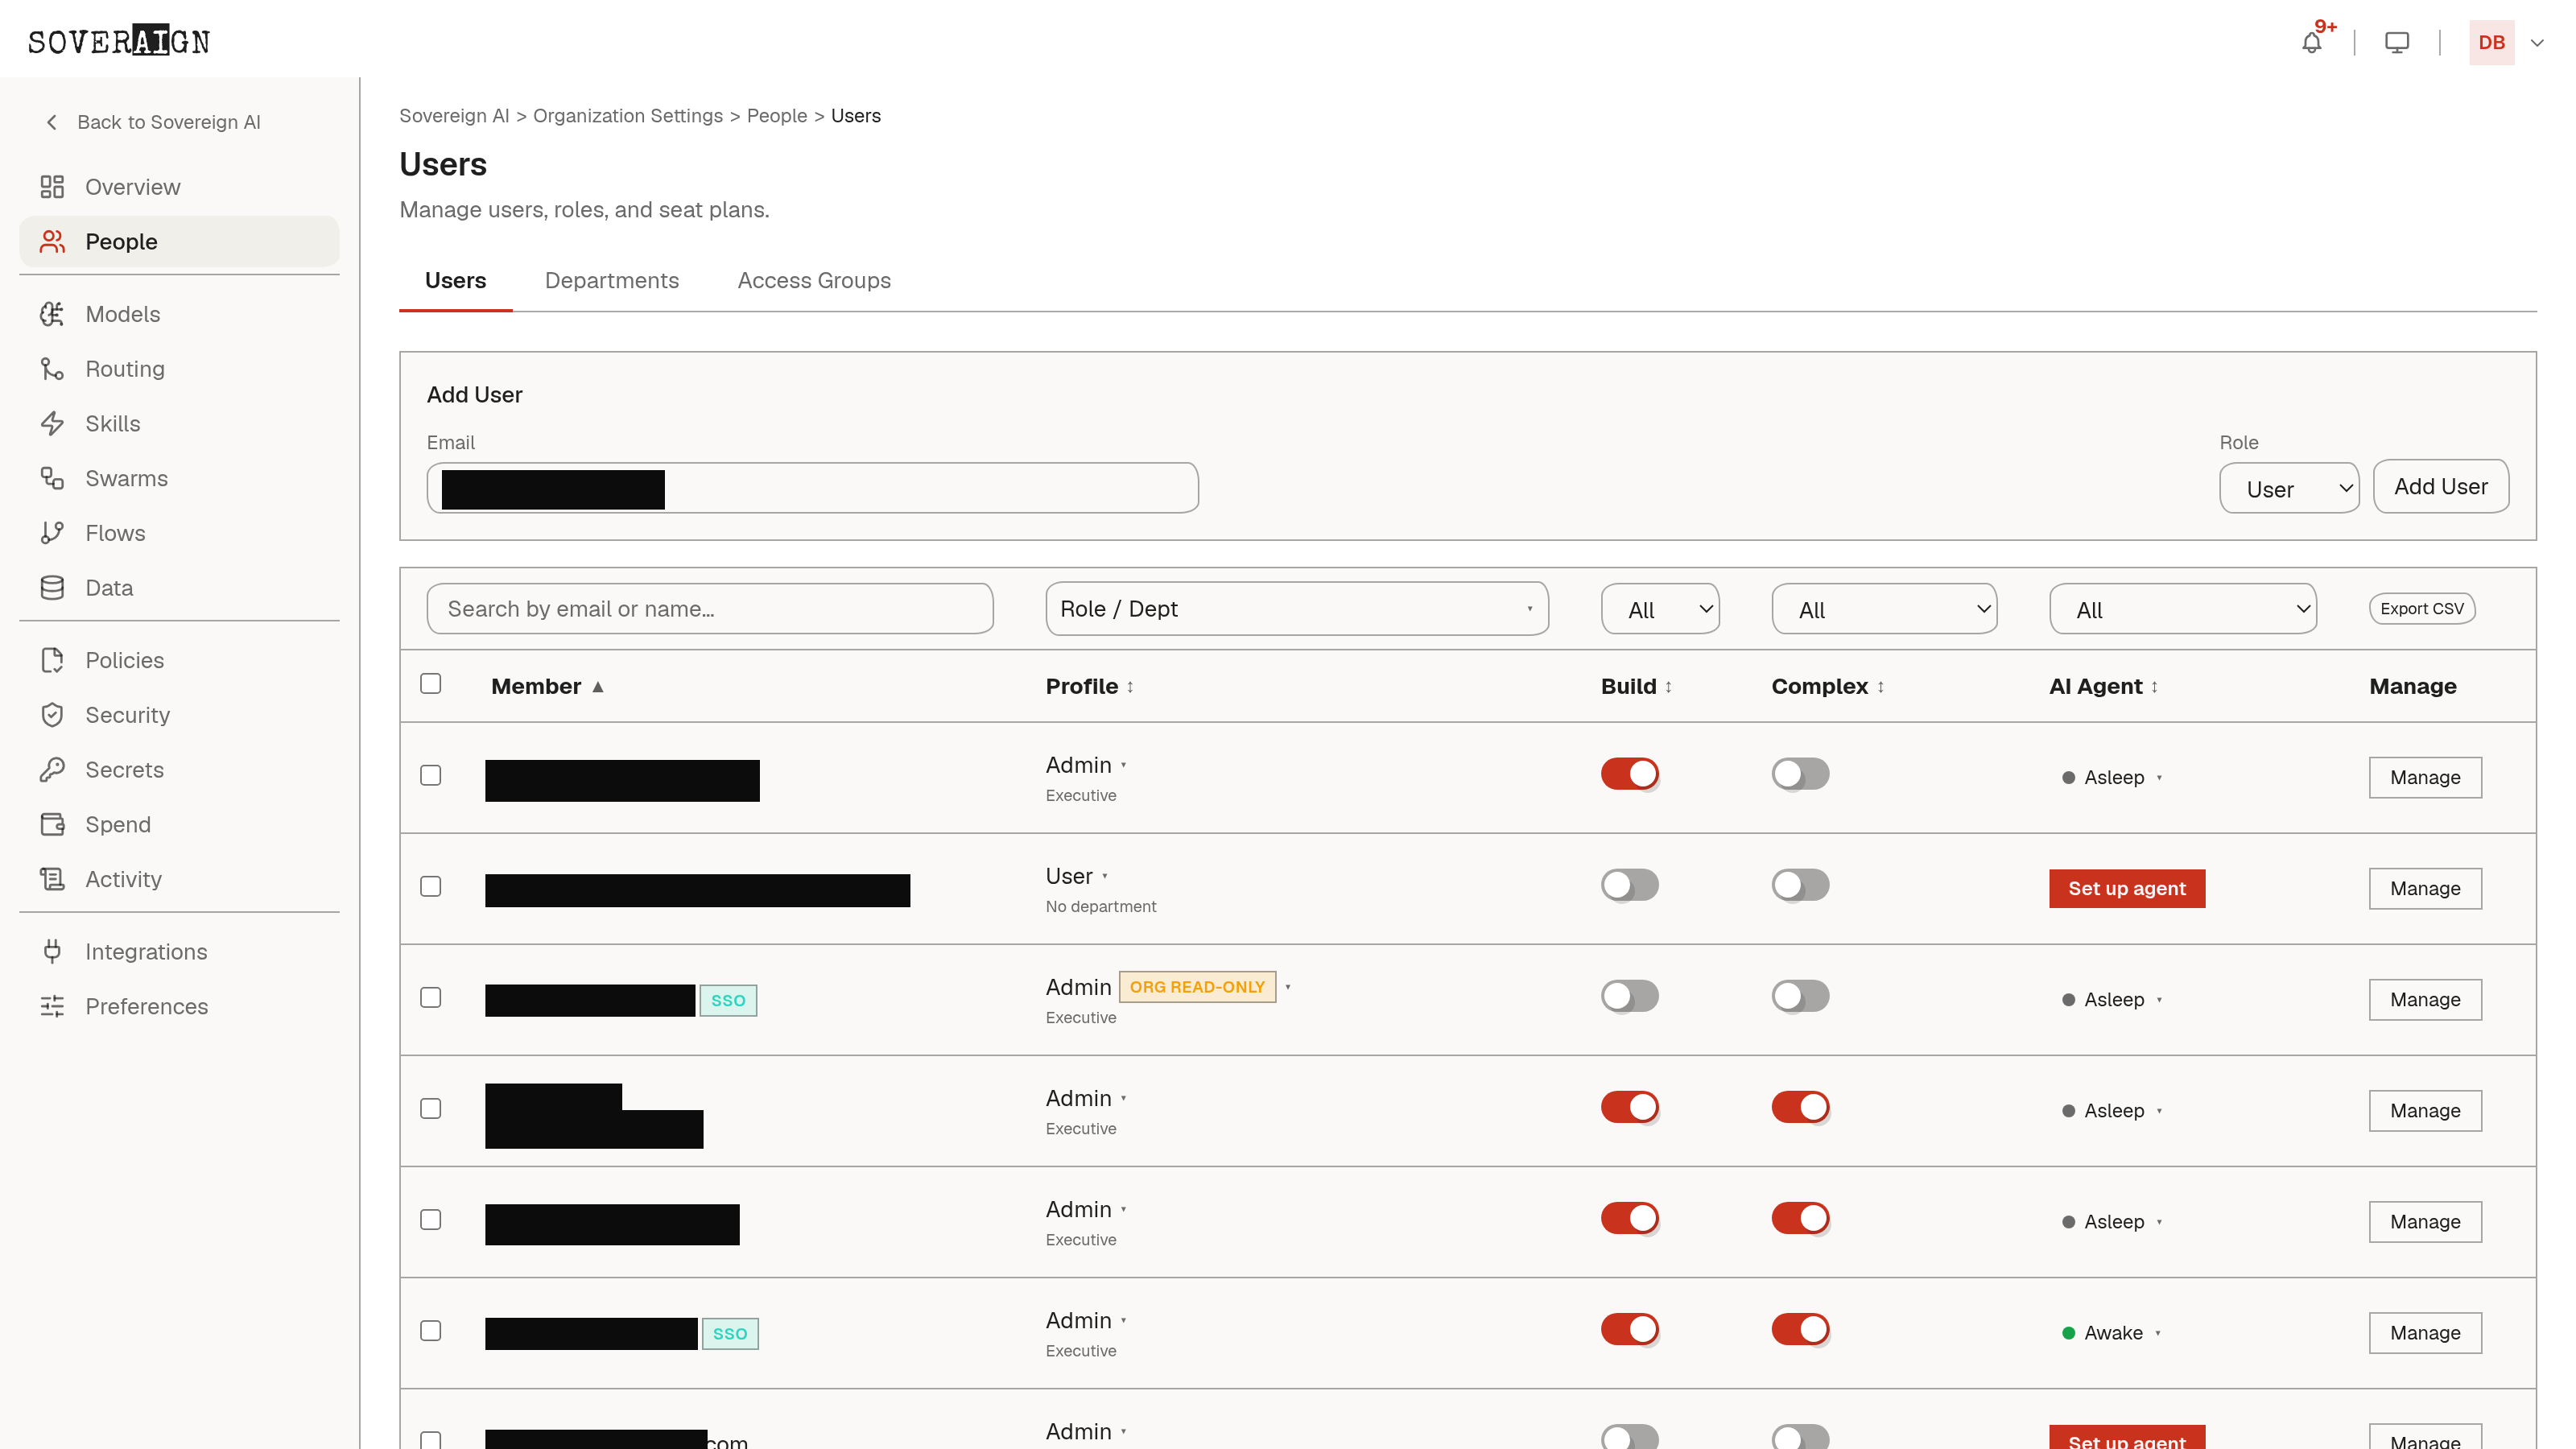The image size is (2576, 1449).
Task: Open the DB user avatar menu
Action: coord(2491,42)
